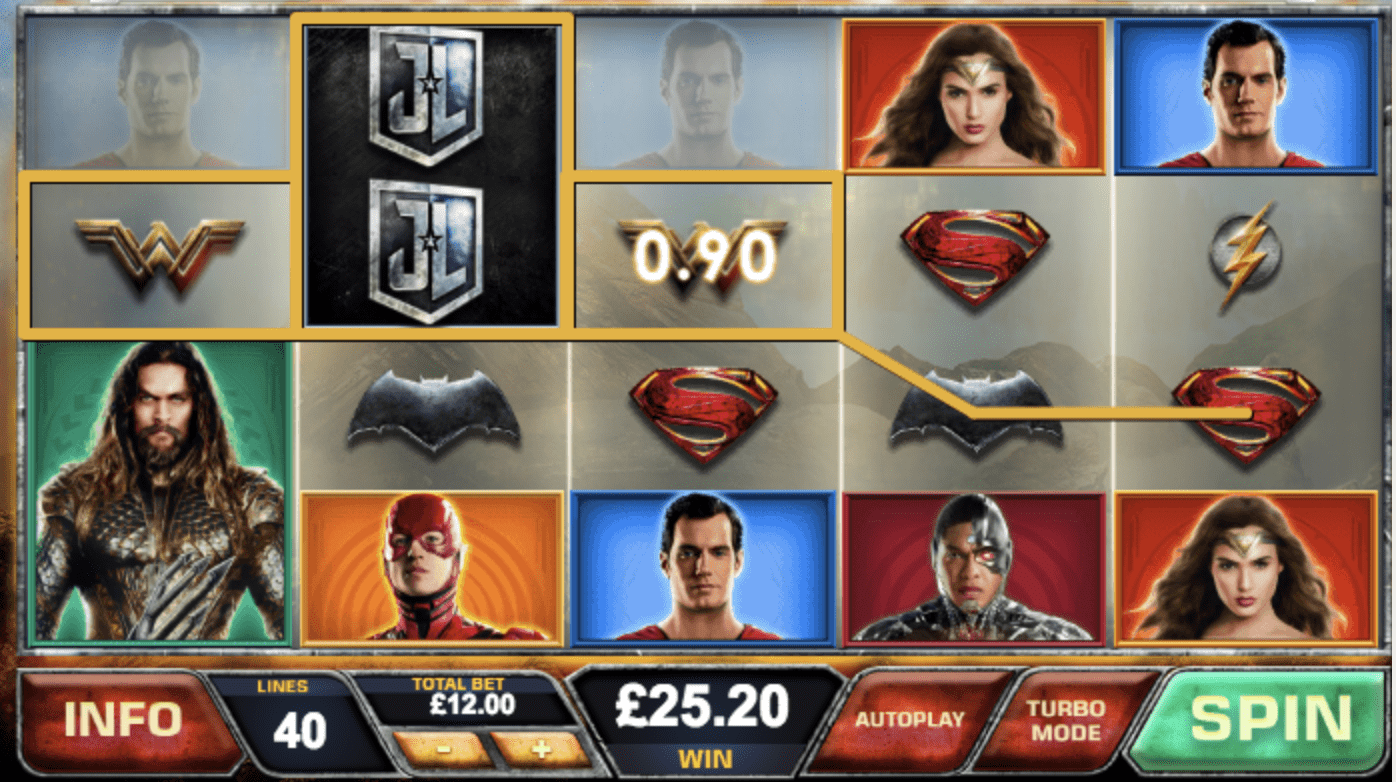
Task: Click the £25.20 win display
Action: coord(702,709)
